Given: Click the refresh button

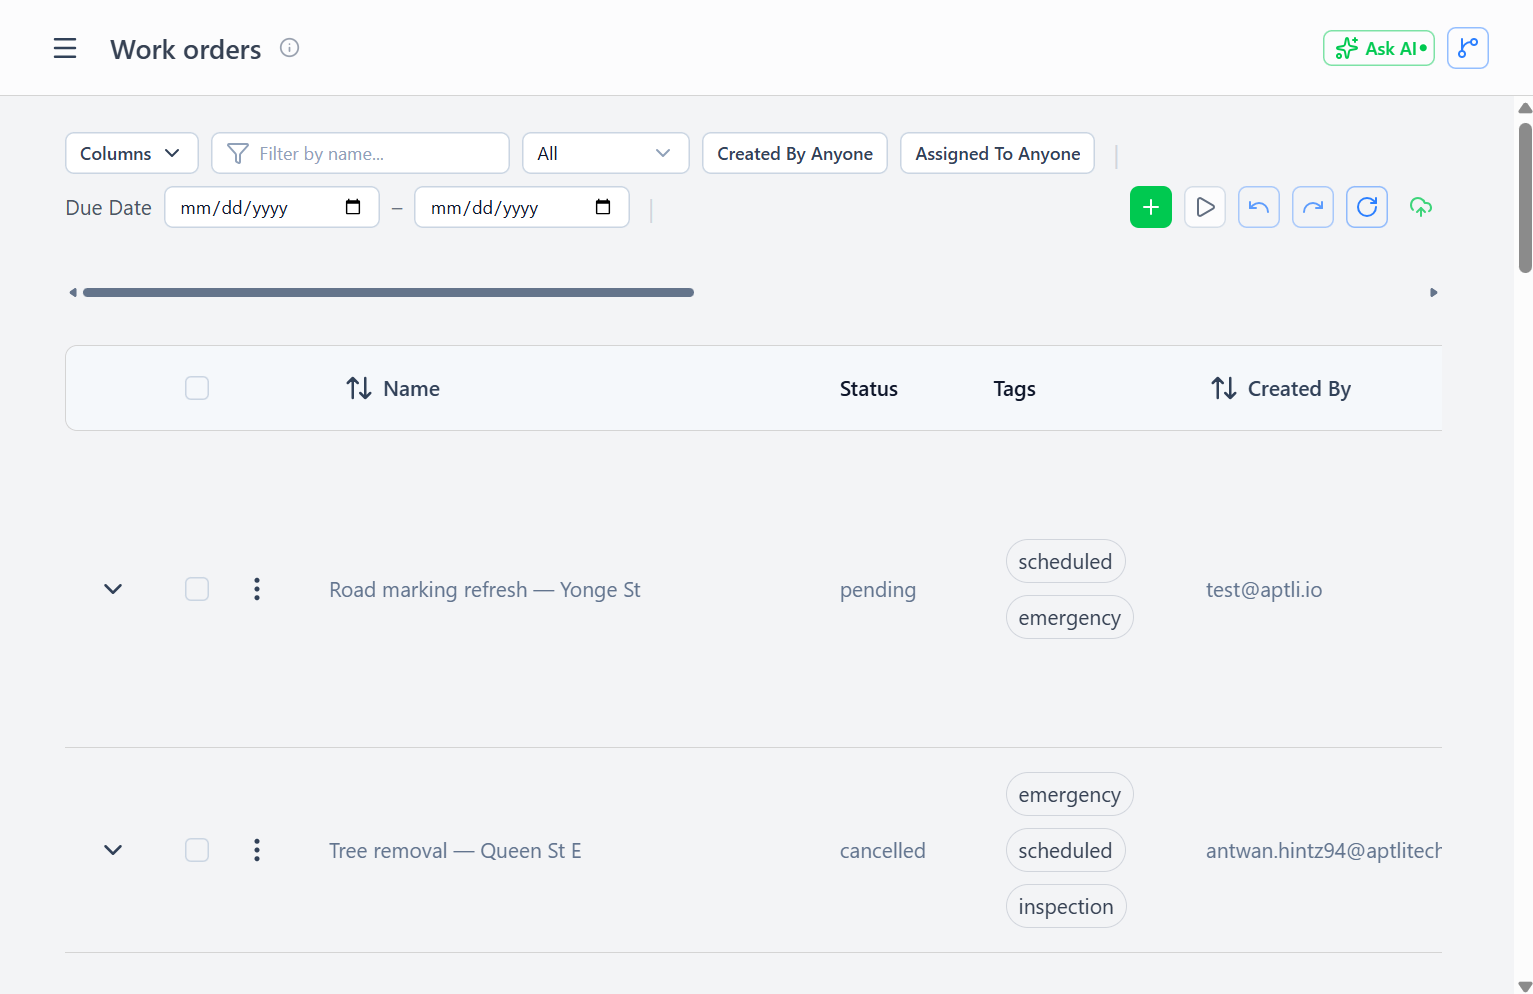Looking at the screenshot, I should pos(1366,207).
